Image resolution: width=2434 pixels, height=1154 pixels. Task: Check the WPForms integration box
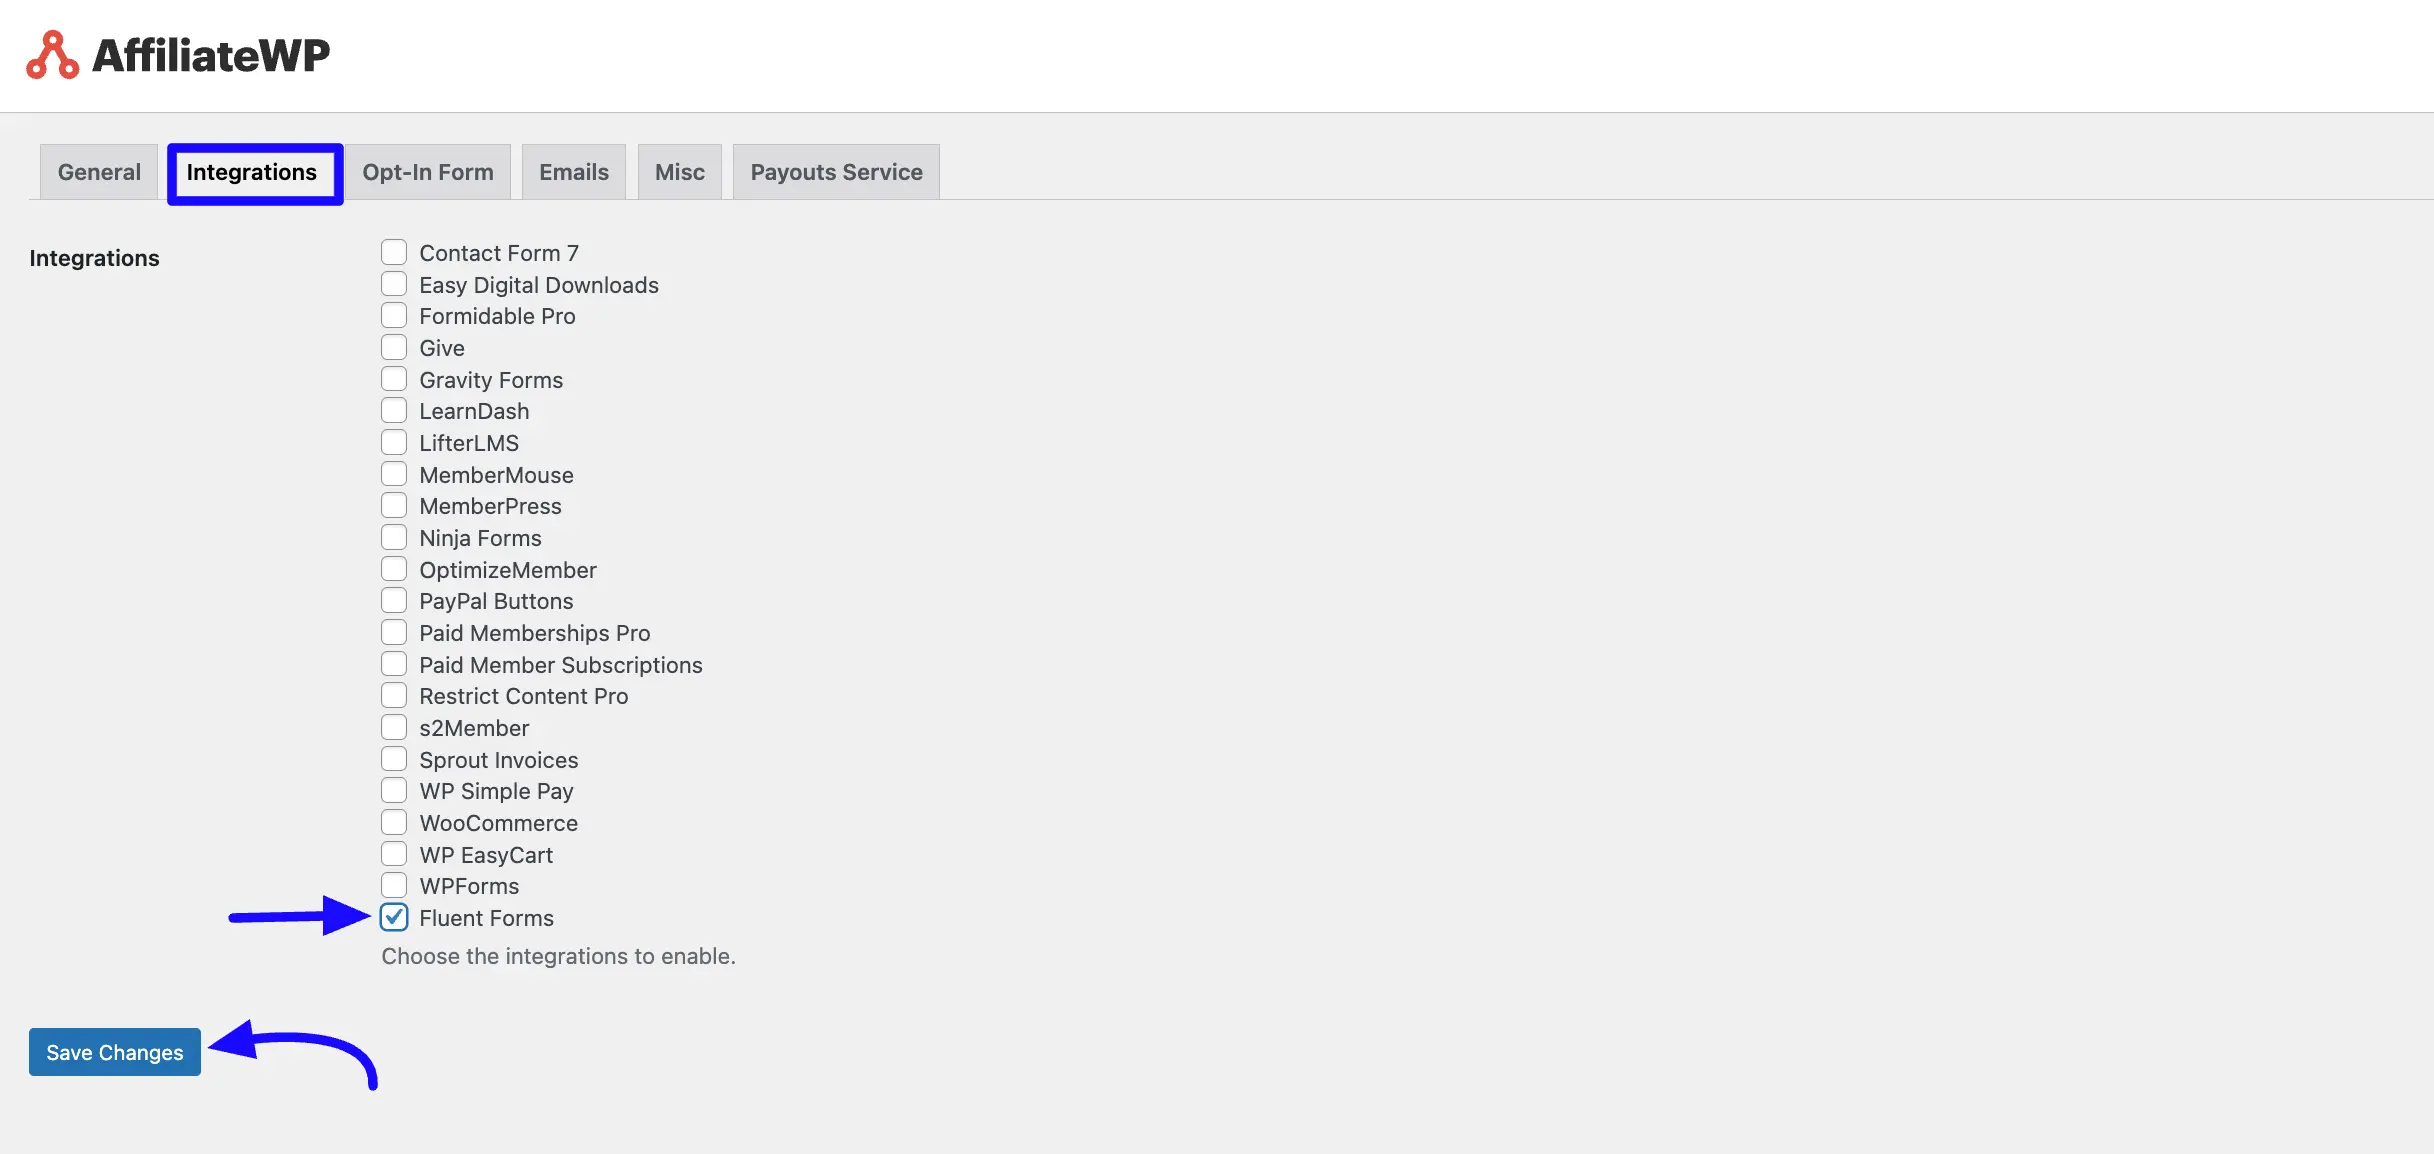tap(394, 885)
